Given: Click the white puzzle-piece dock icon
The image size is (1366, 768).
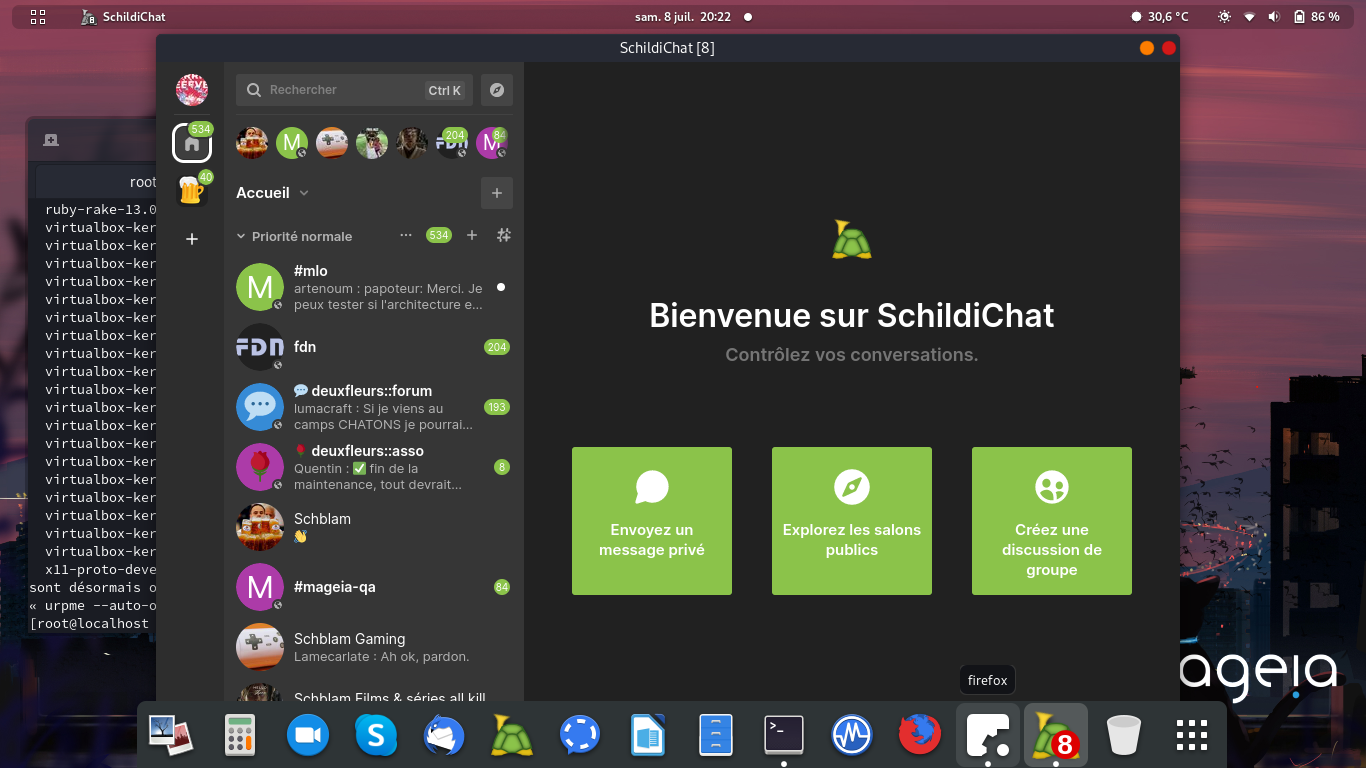Looking at the screenshot, I should (988, 735).
